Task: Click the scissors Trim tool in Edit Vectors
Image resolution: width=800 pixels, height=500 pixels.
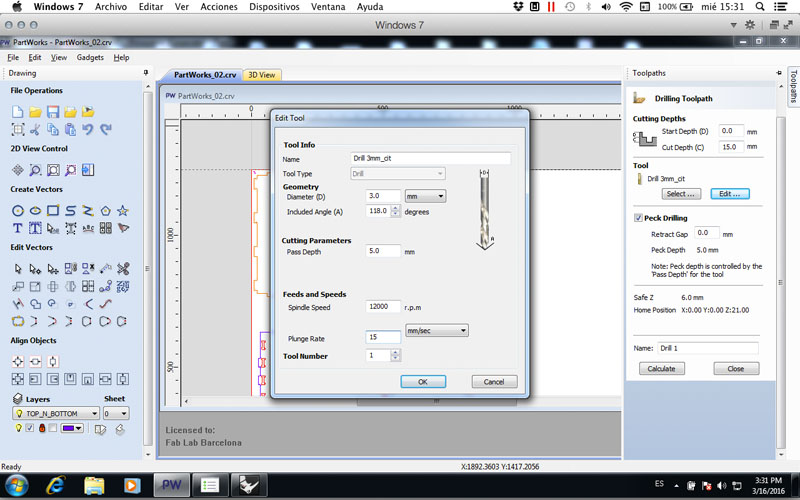Action: pyautogui.click(x=123, y=268)
